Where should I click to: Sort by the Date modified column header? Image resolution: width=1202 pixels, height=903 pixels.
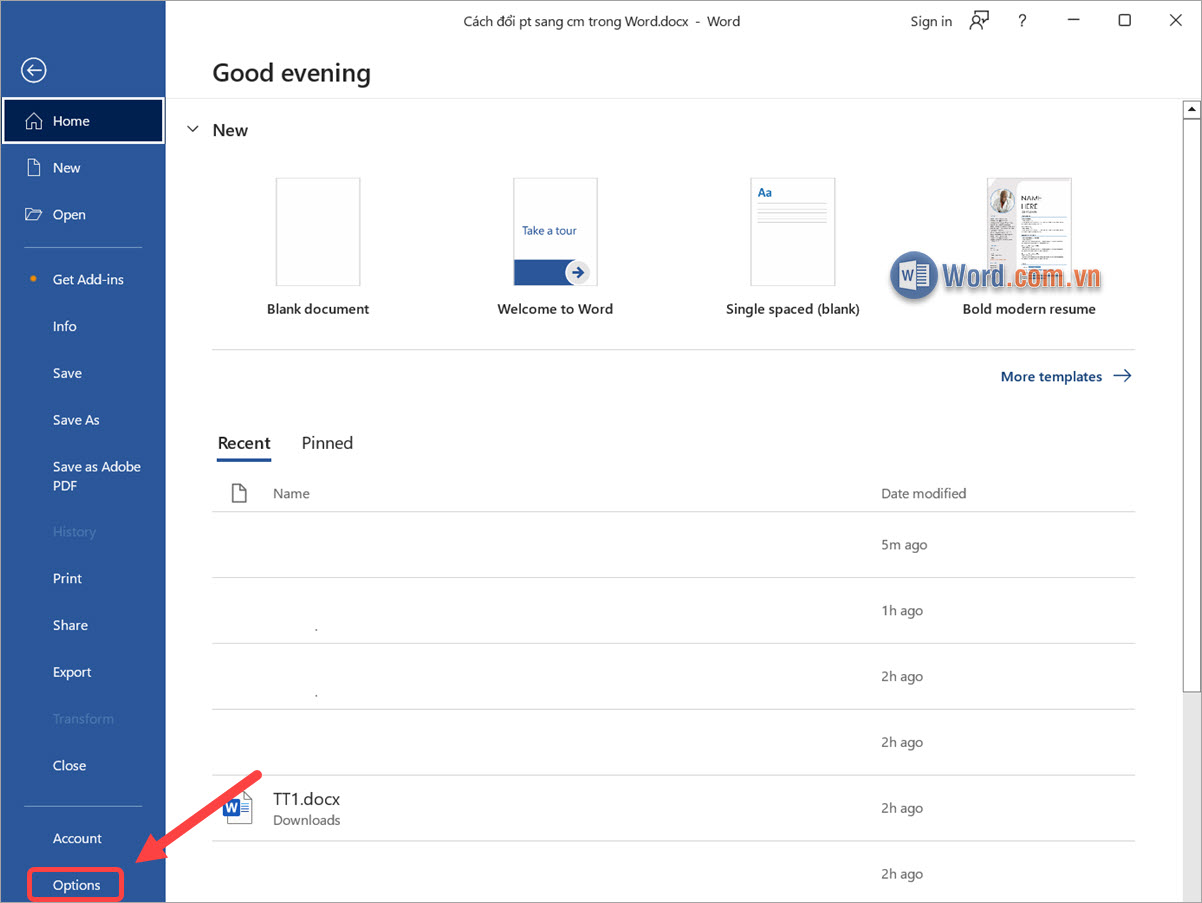tap(923, 493)
